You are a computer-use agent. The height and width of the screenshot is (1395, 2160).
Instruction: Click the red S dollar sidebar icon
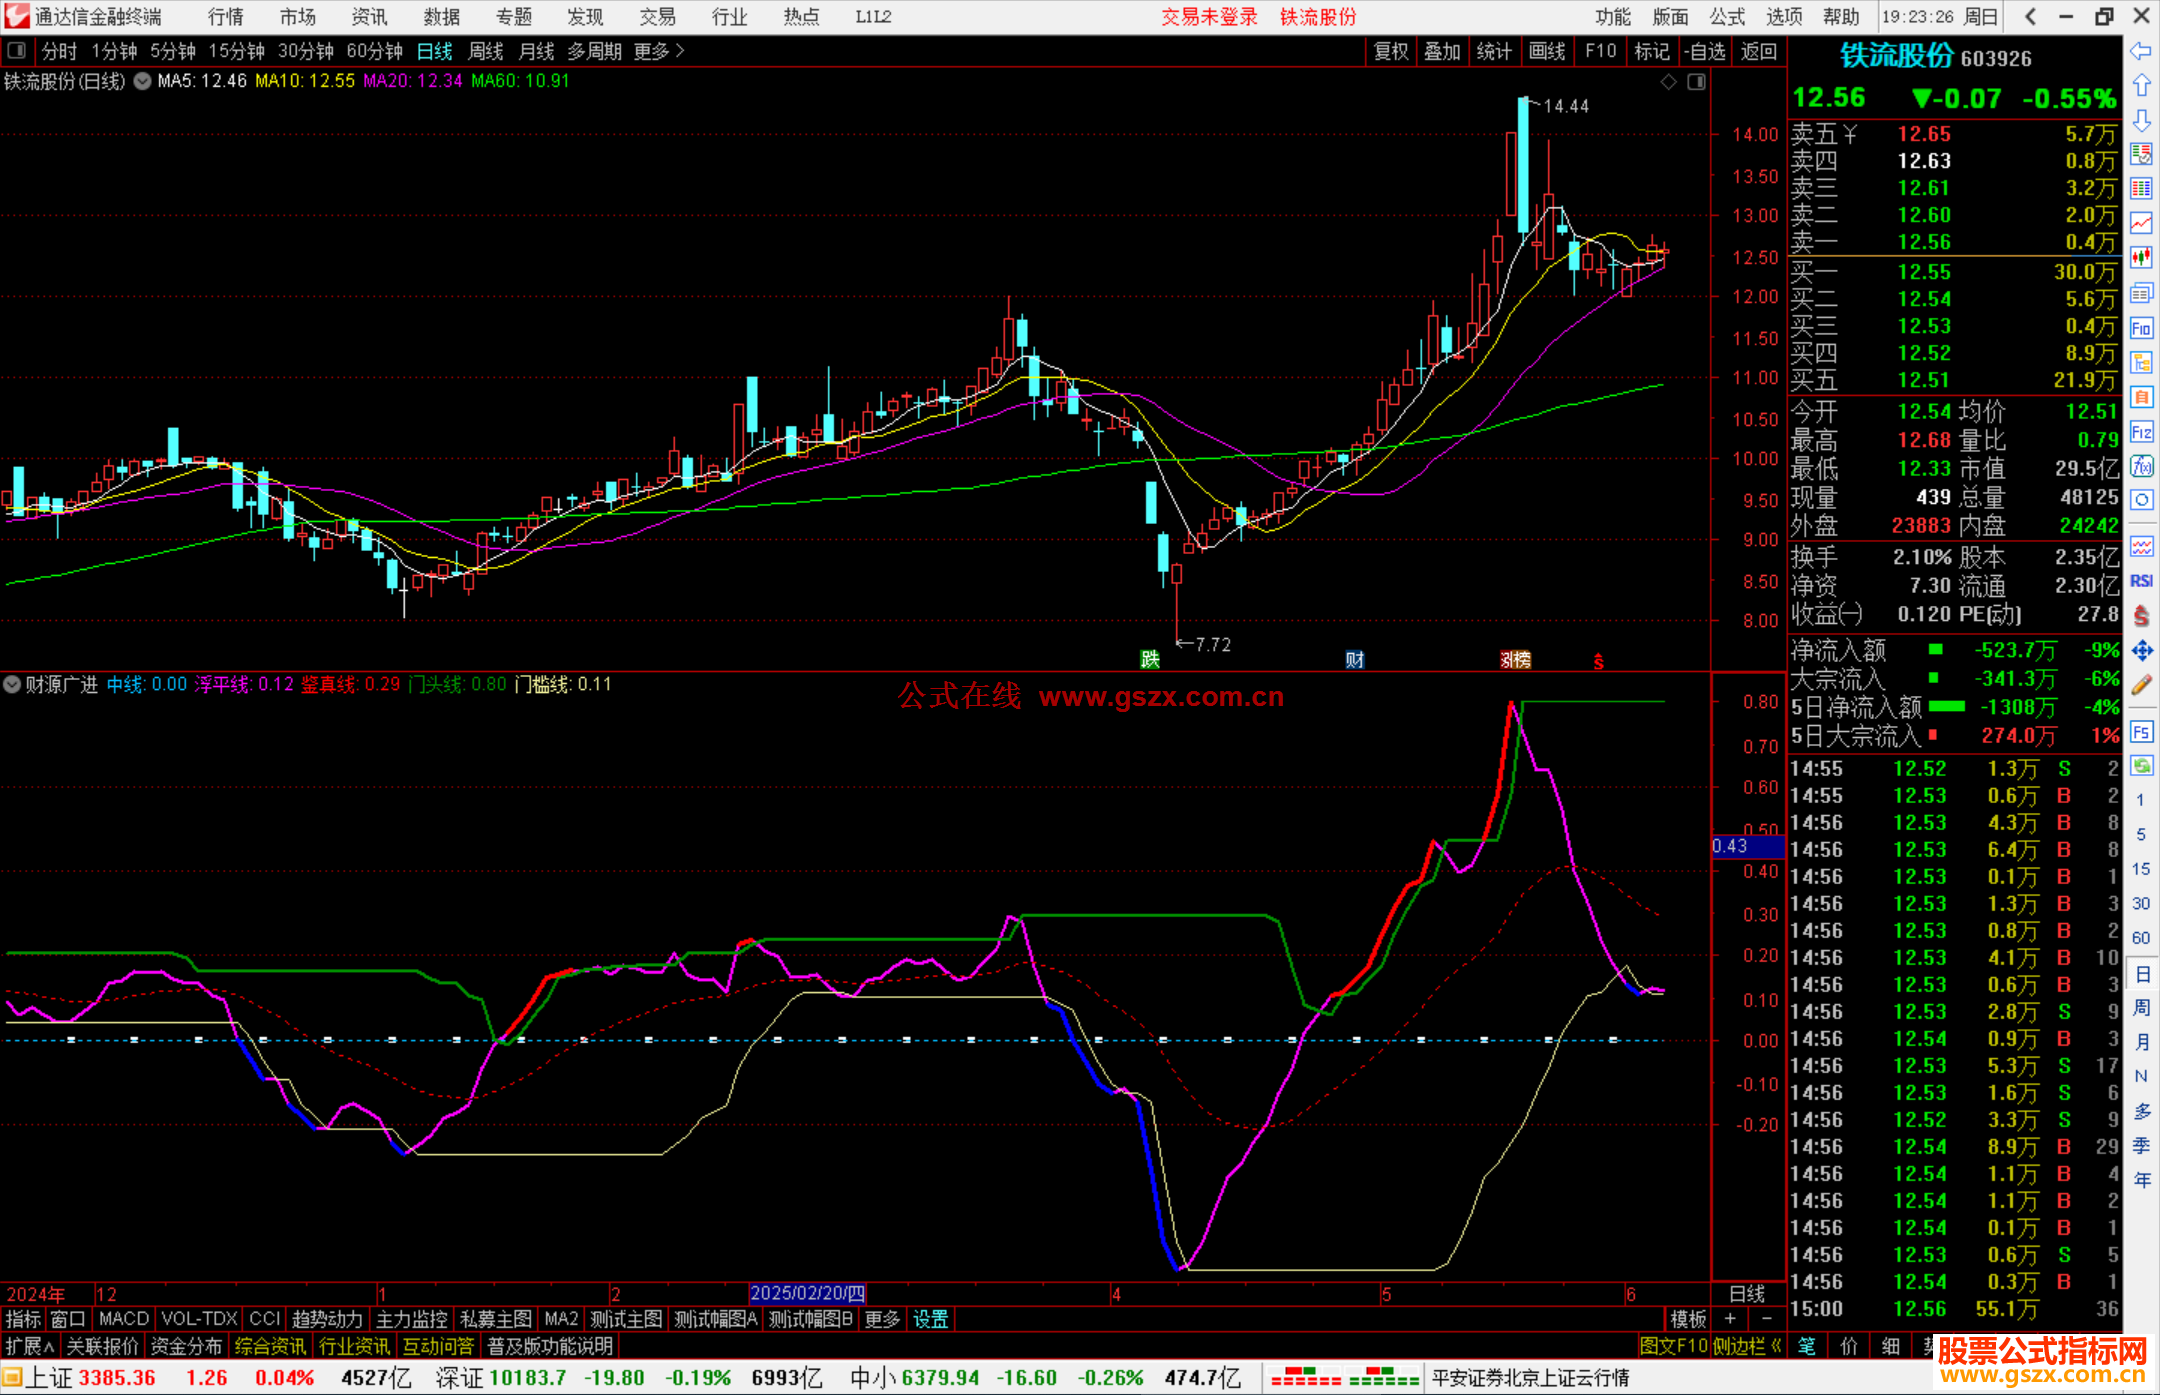2141,616
